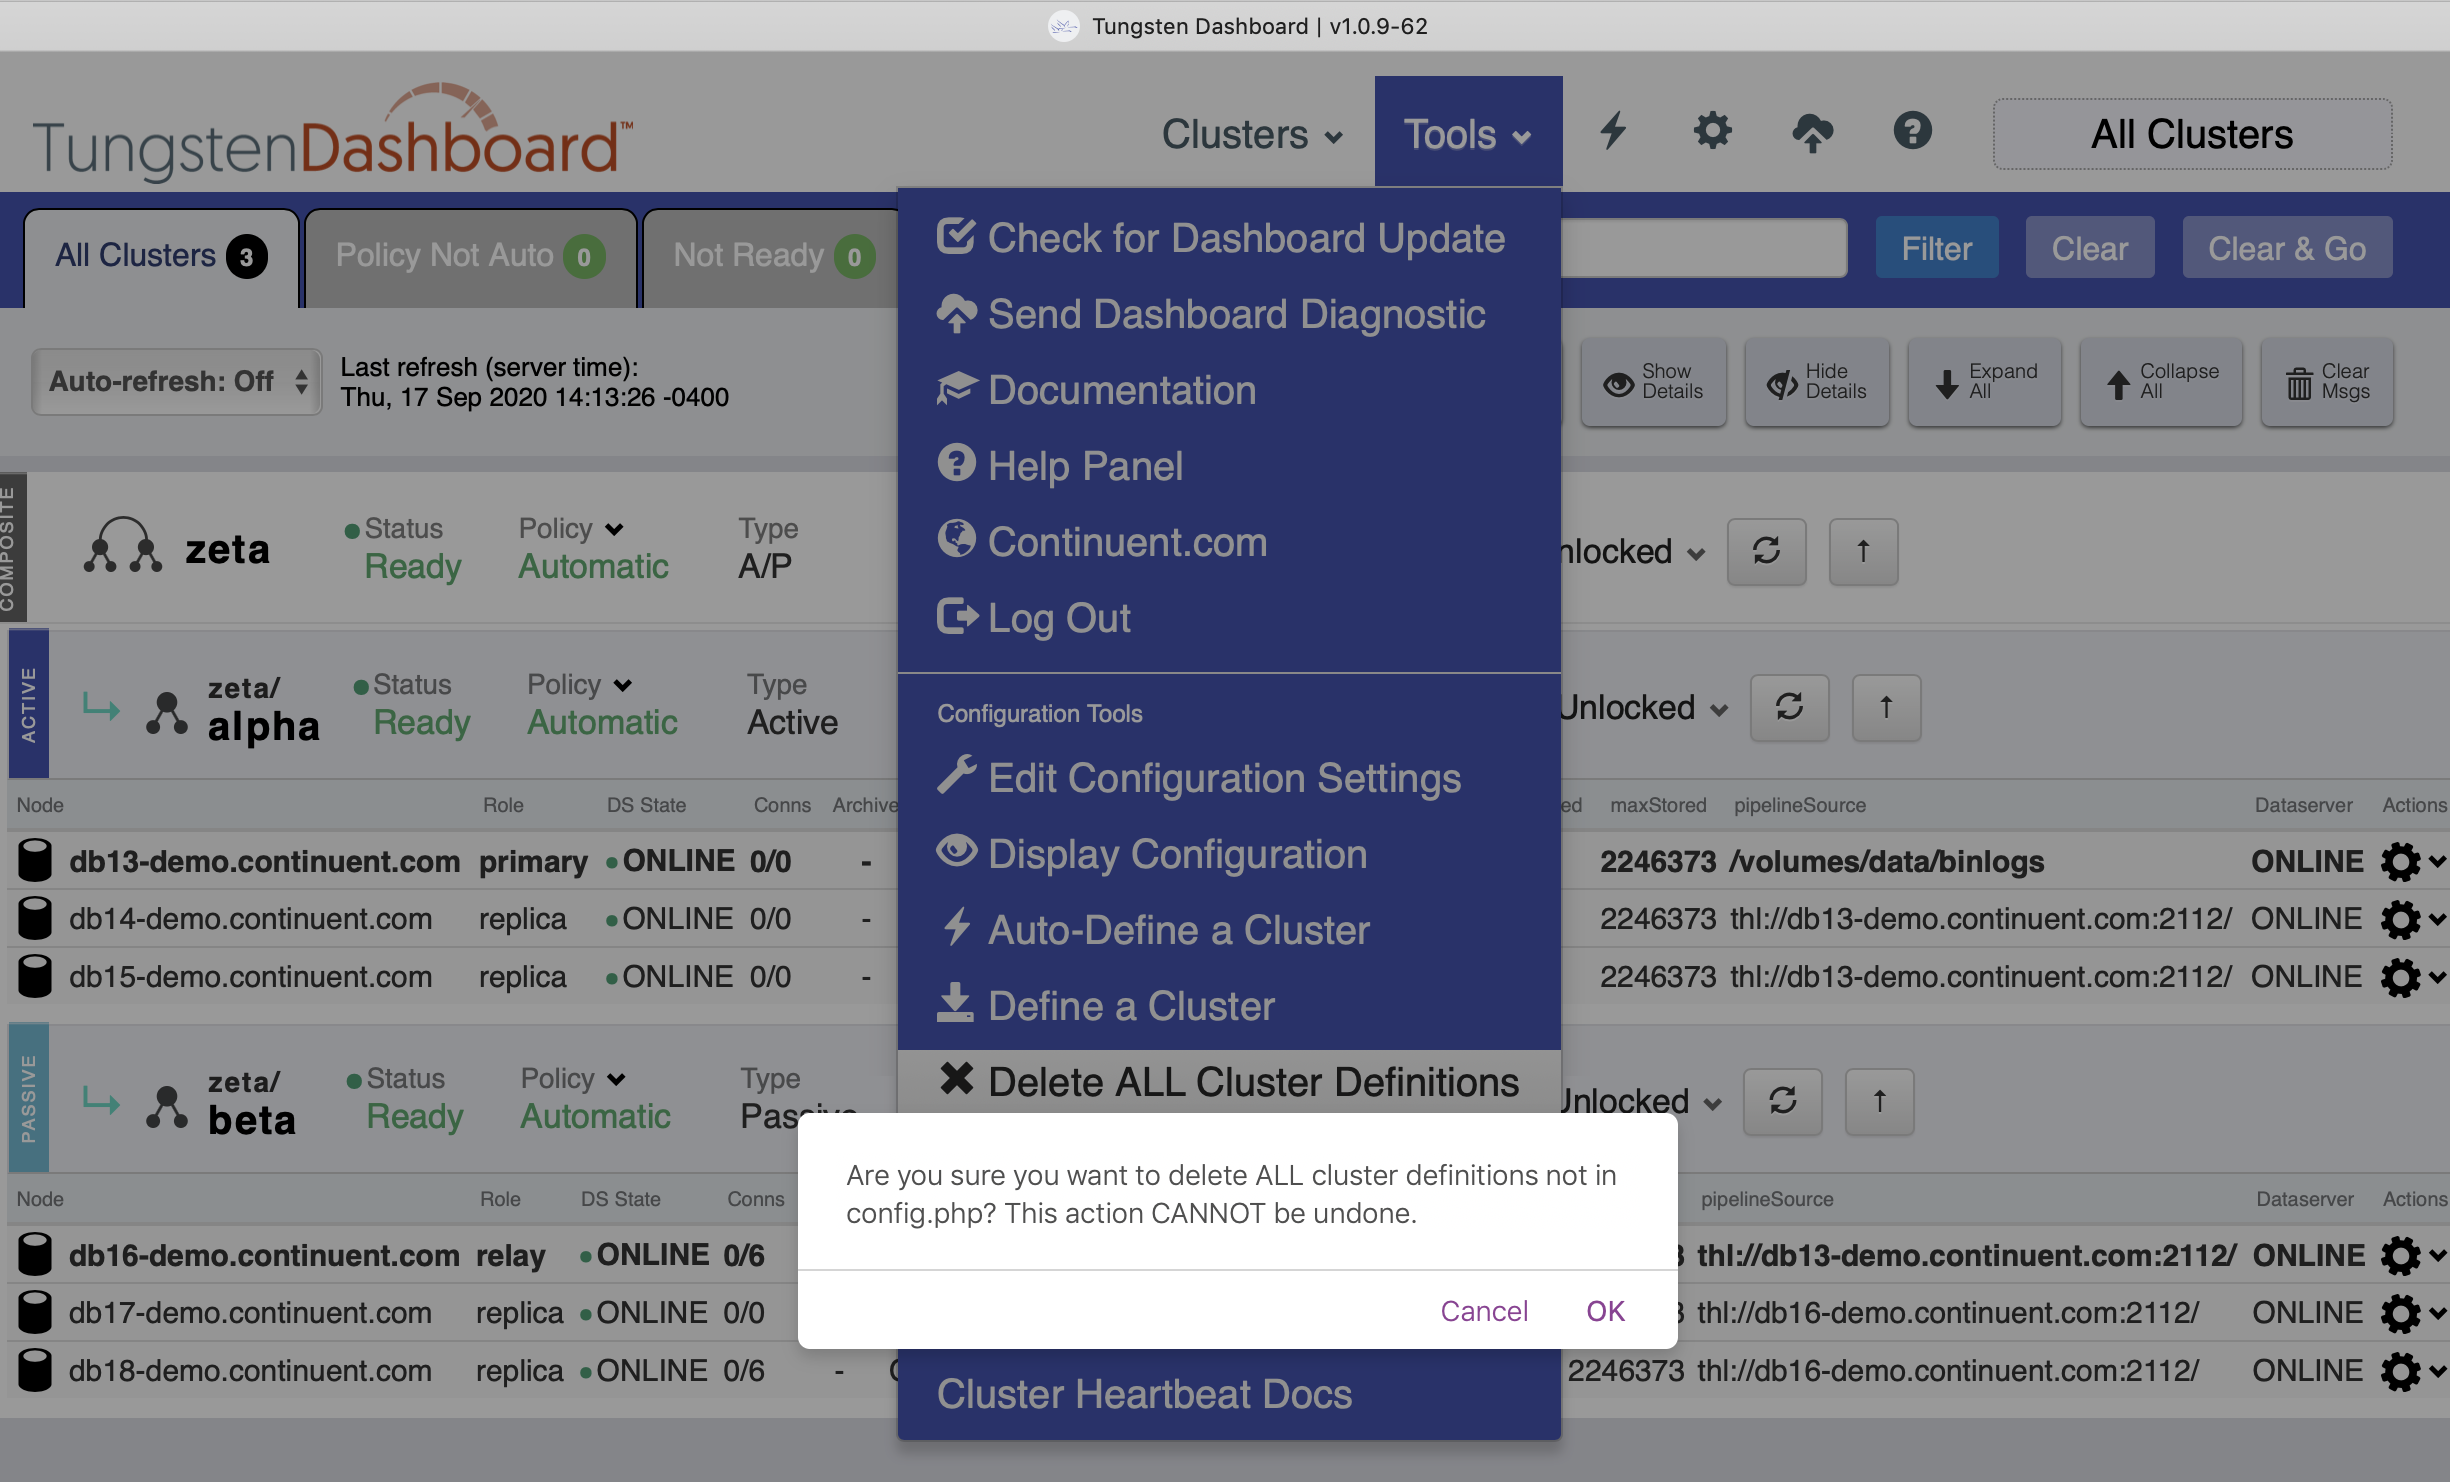2450x1482 pixels.
Task: Click the All Clusters box in header
Action: click(2192, 134)
